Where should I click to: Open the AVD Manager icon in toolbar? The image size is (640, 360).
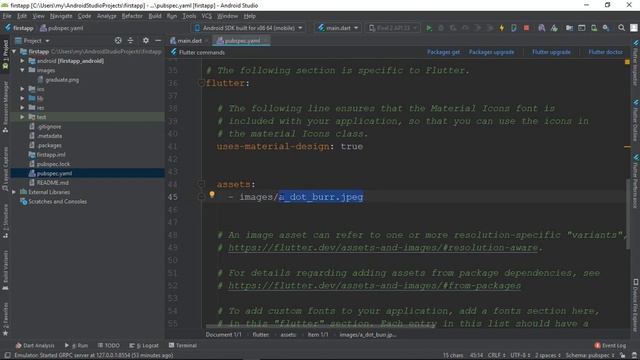[594, 28]
